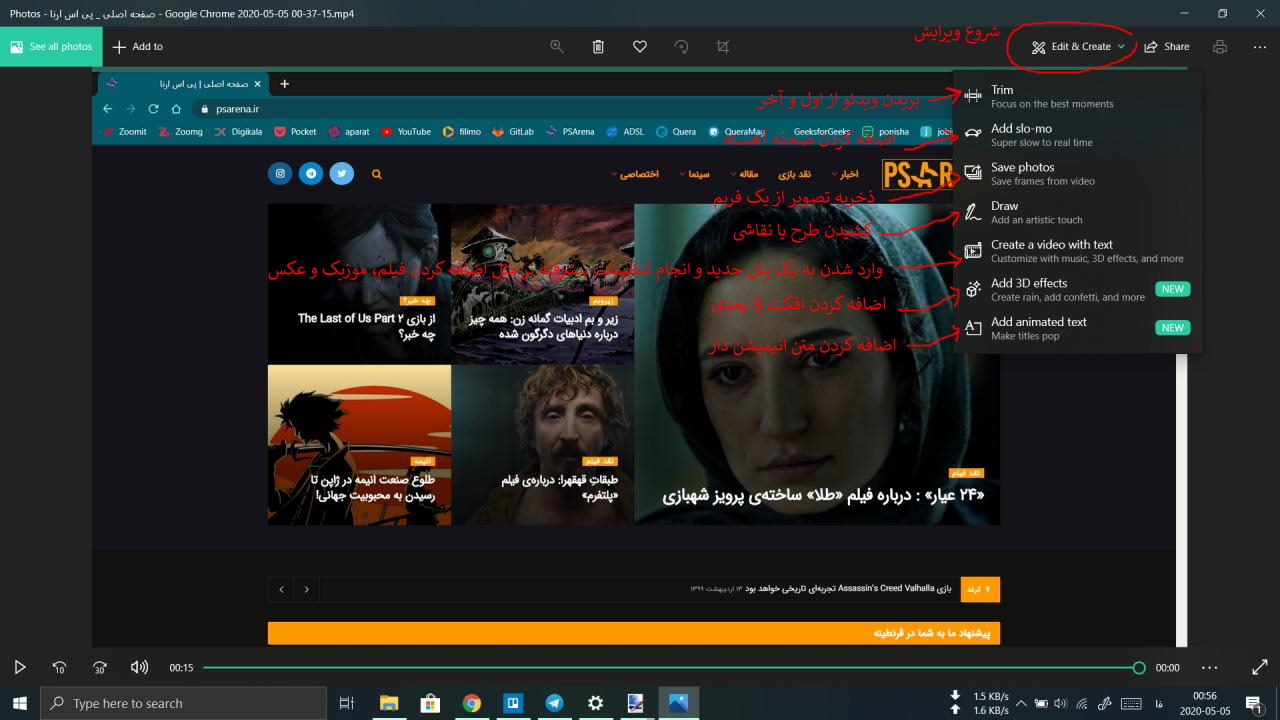Click the Photos app taskbar icon

[678, 703]
